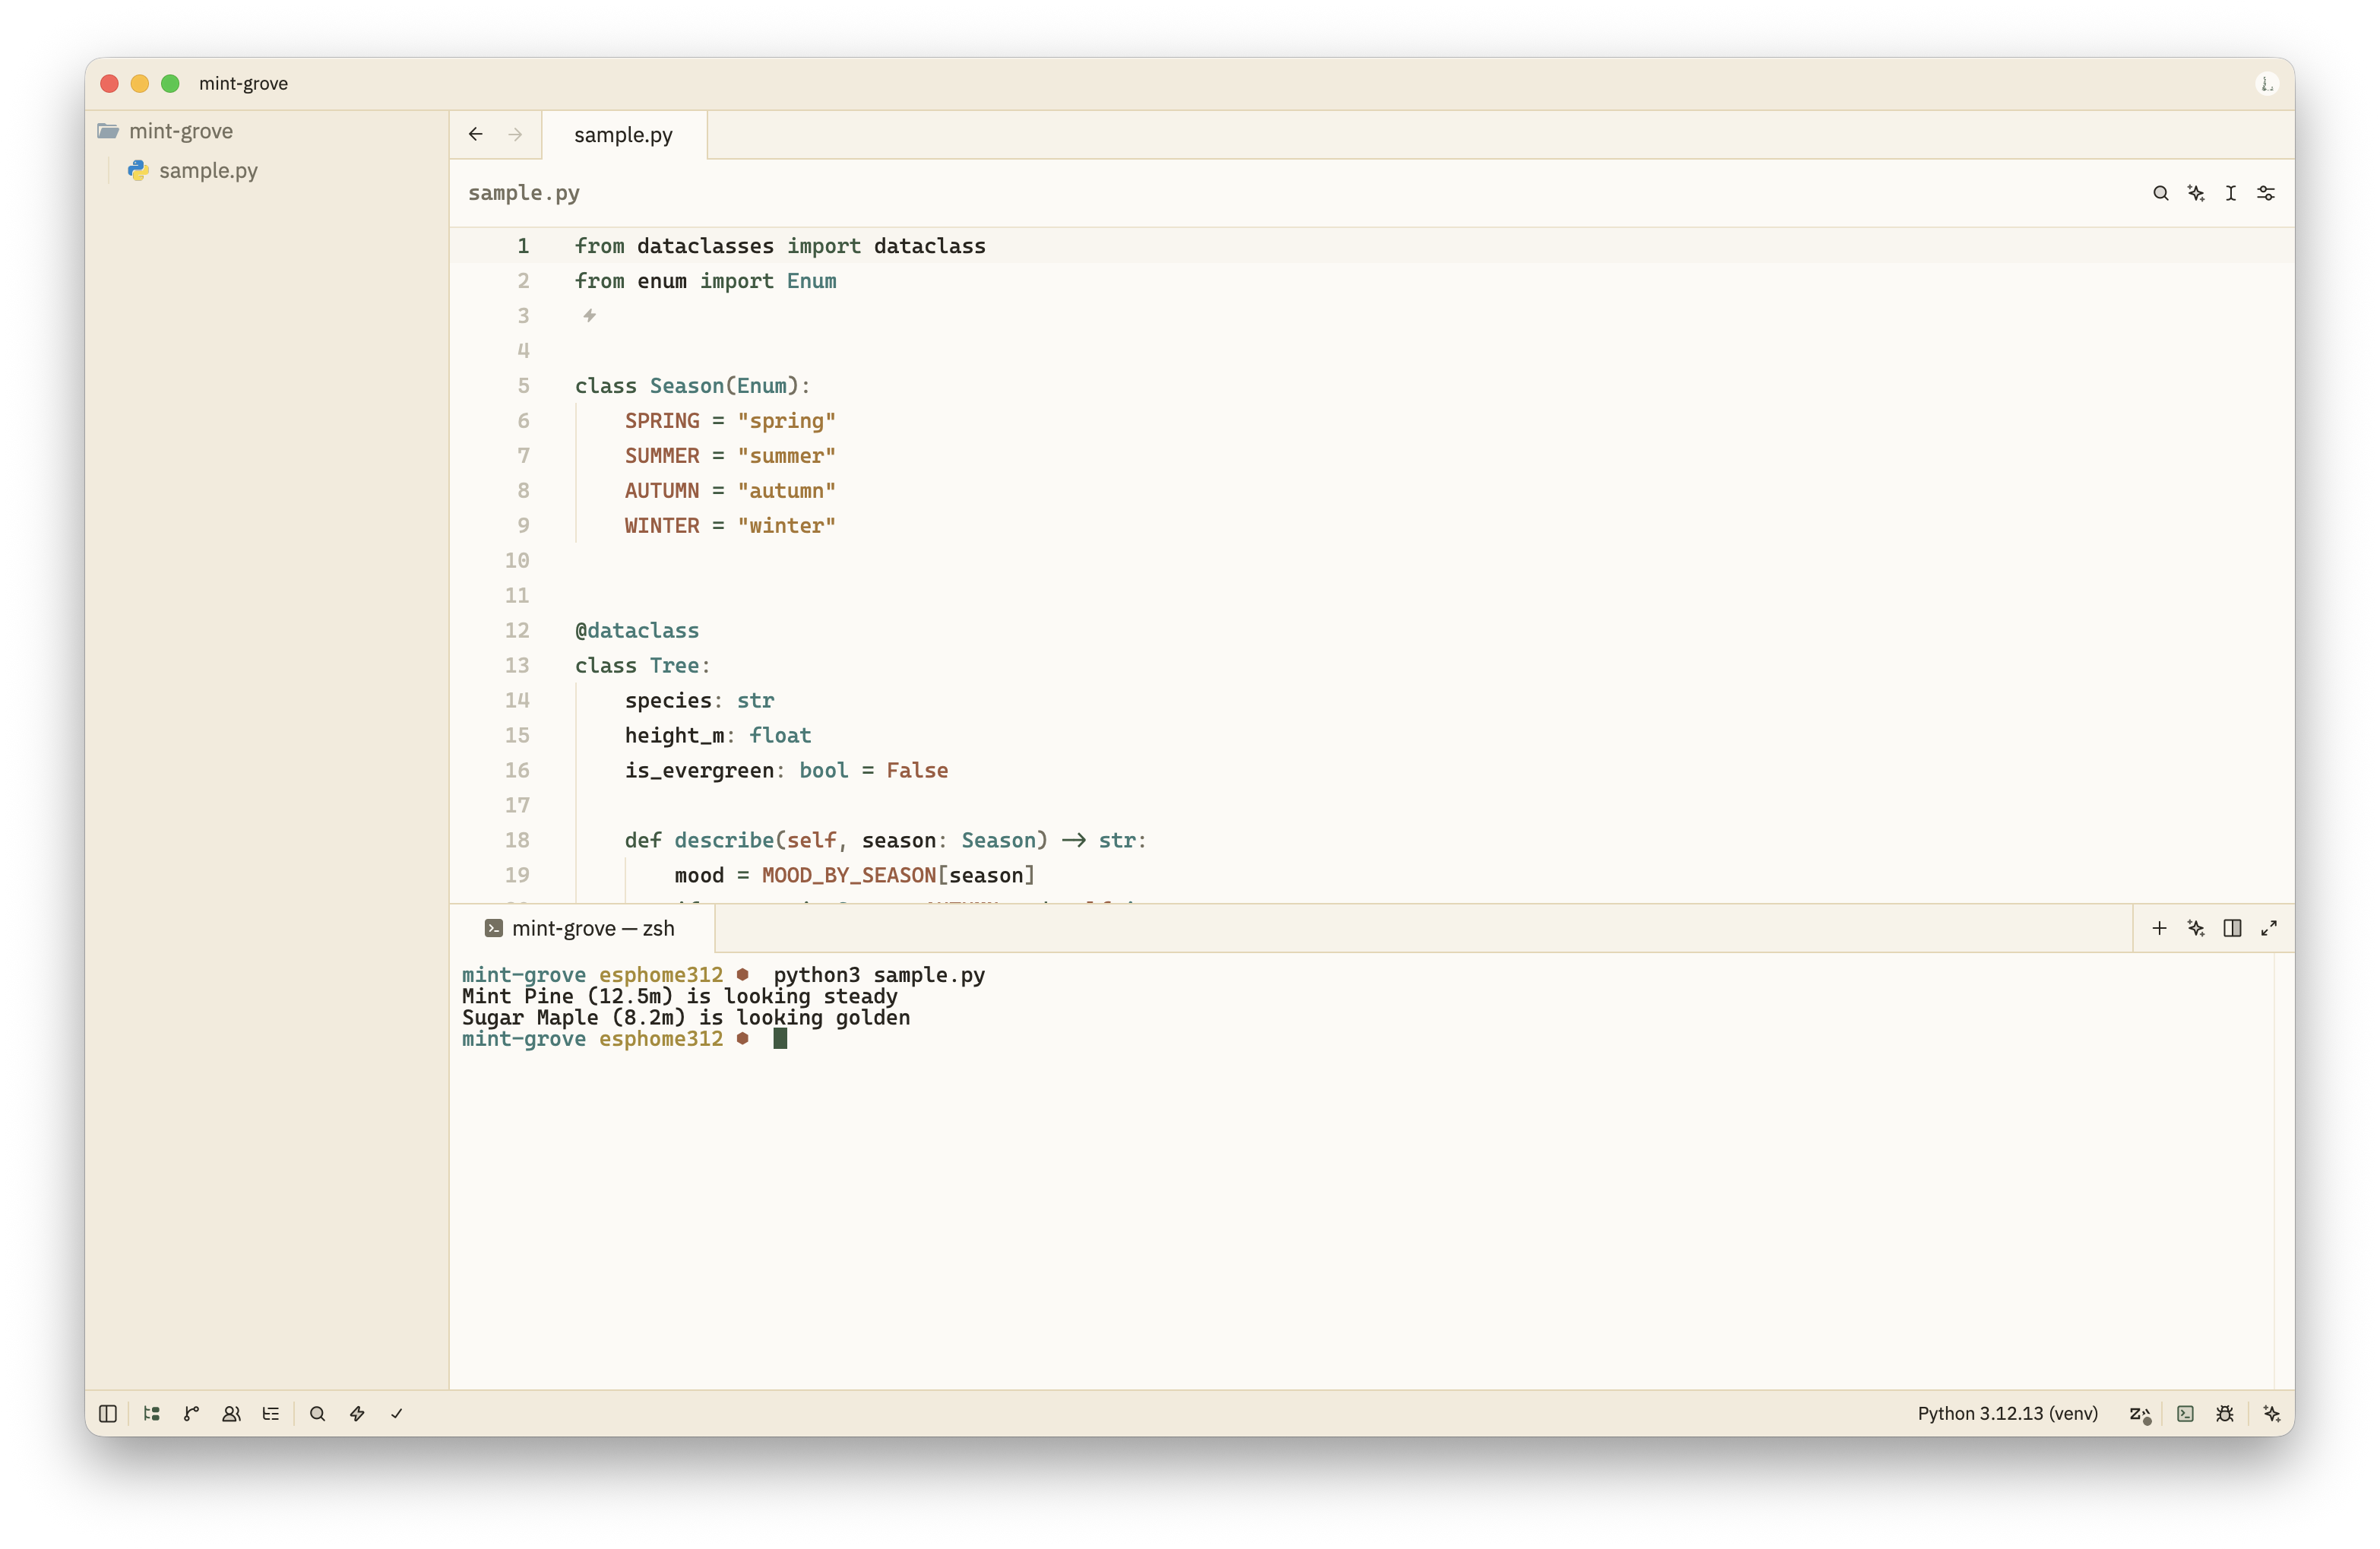The image size is (2380, 1549).
Task: Go forward with the right arrow
Action: click(515, 134)
